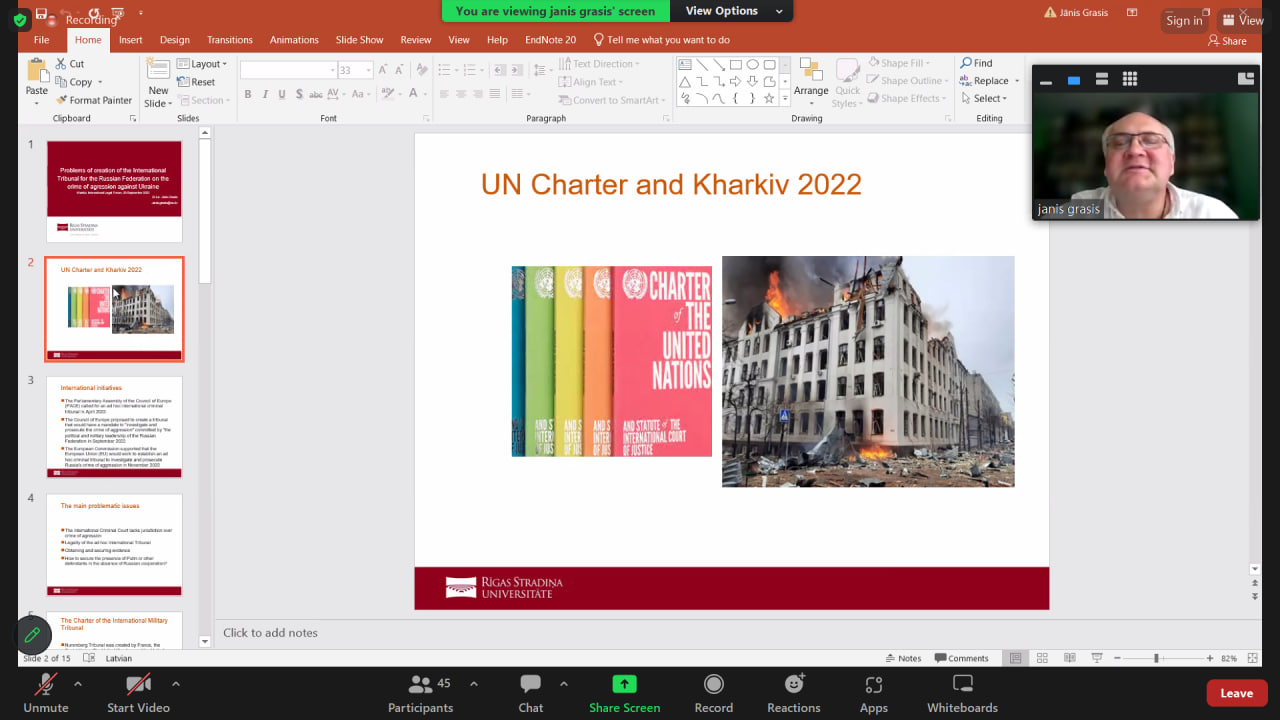Unmute the microphone
Screen dimensions: 1280x720
[46, 692]
